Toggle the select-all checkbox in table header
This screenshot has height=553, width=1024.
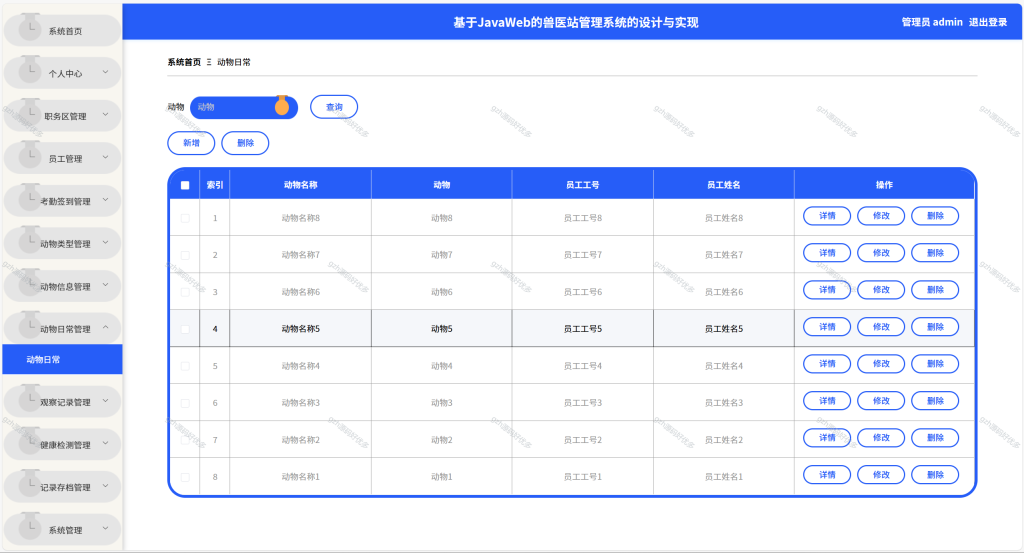pos(185,185)
